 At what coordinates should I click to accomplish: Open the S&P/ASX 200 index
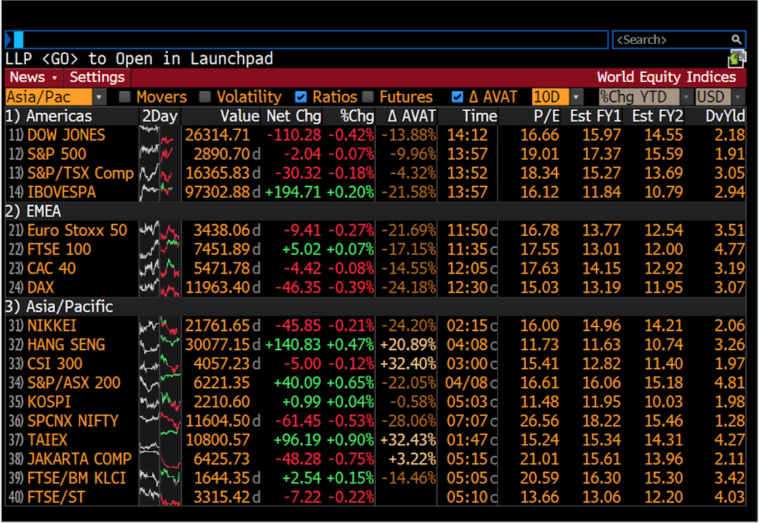(x=74, y=383)
